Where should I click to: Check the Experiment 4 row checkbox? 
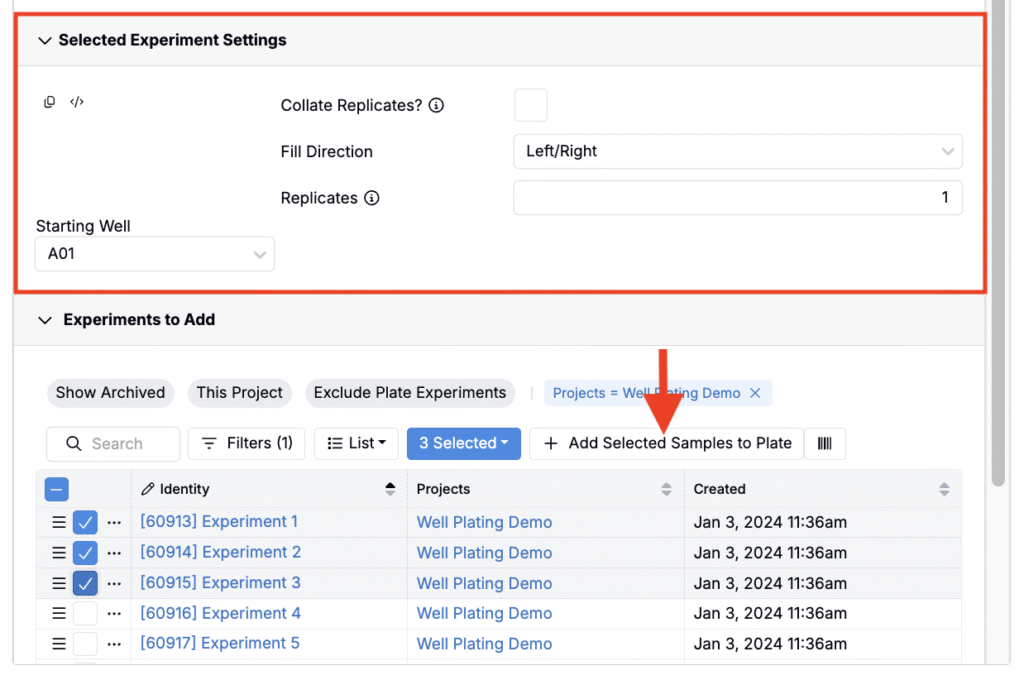coord(85,613)
